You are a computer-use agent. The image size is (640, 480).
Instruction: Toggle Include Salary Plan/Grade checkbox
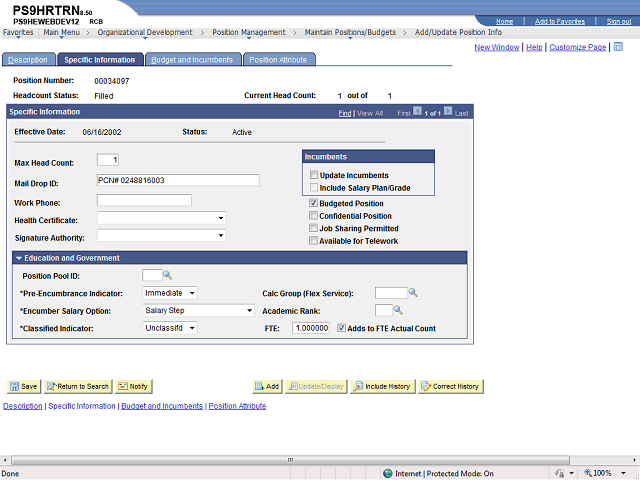click(x=314, y=187)
